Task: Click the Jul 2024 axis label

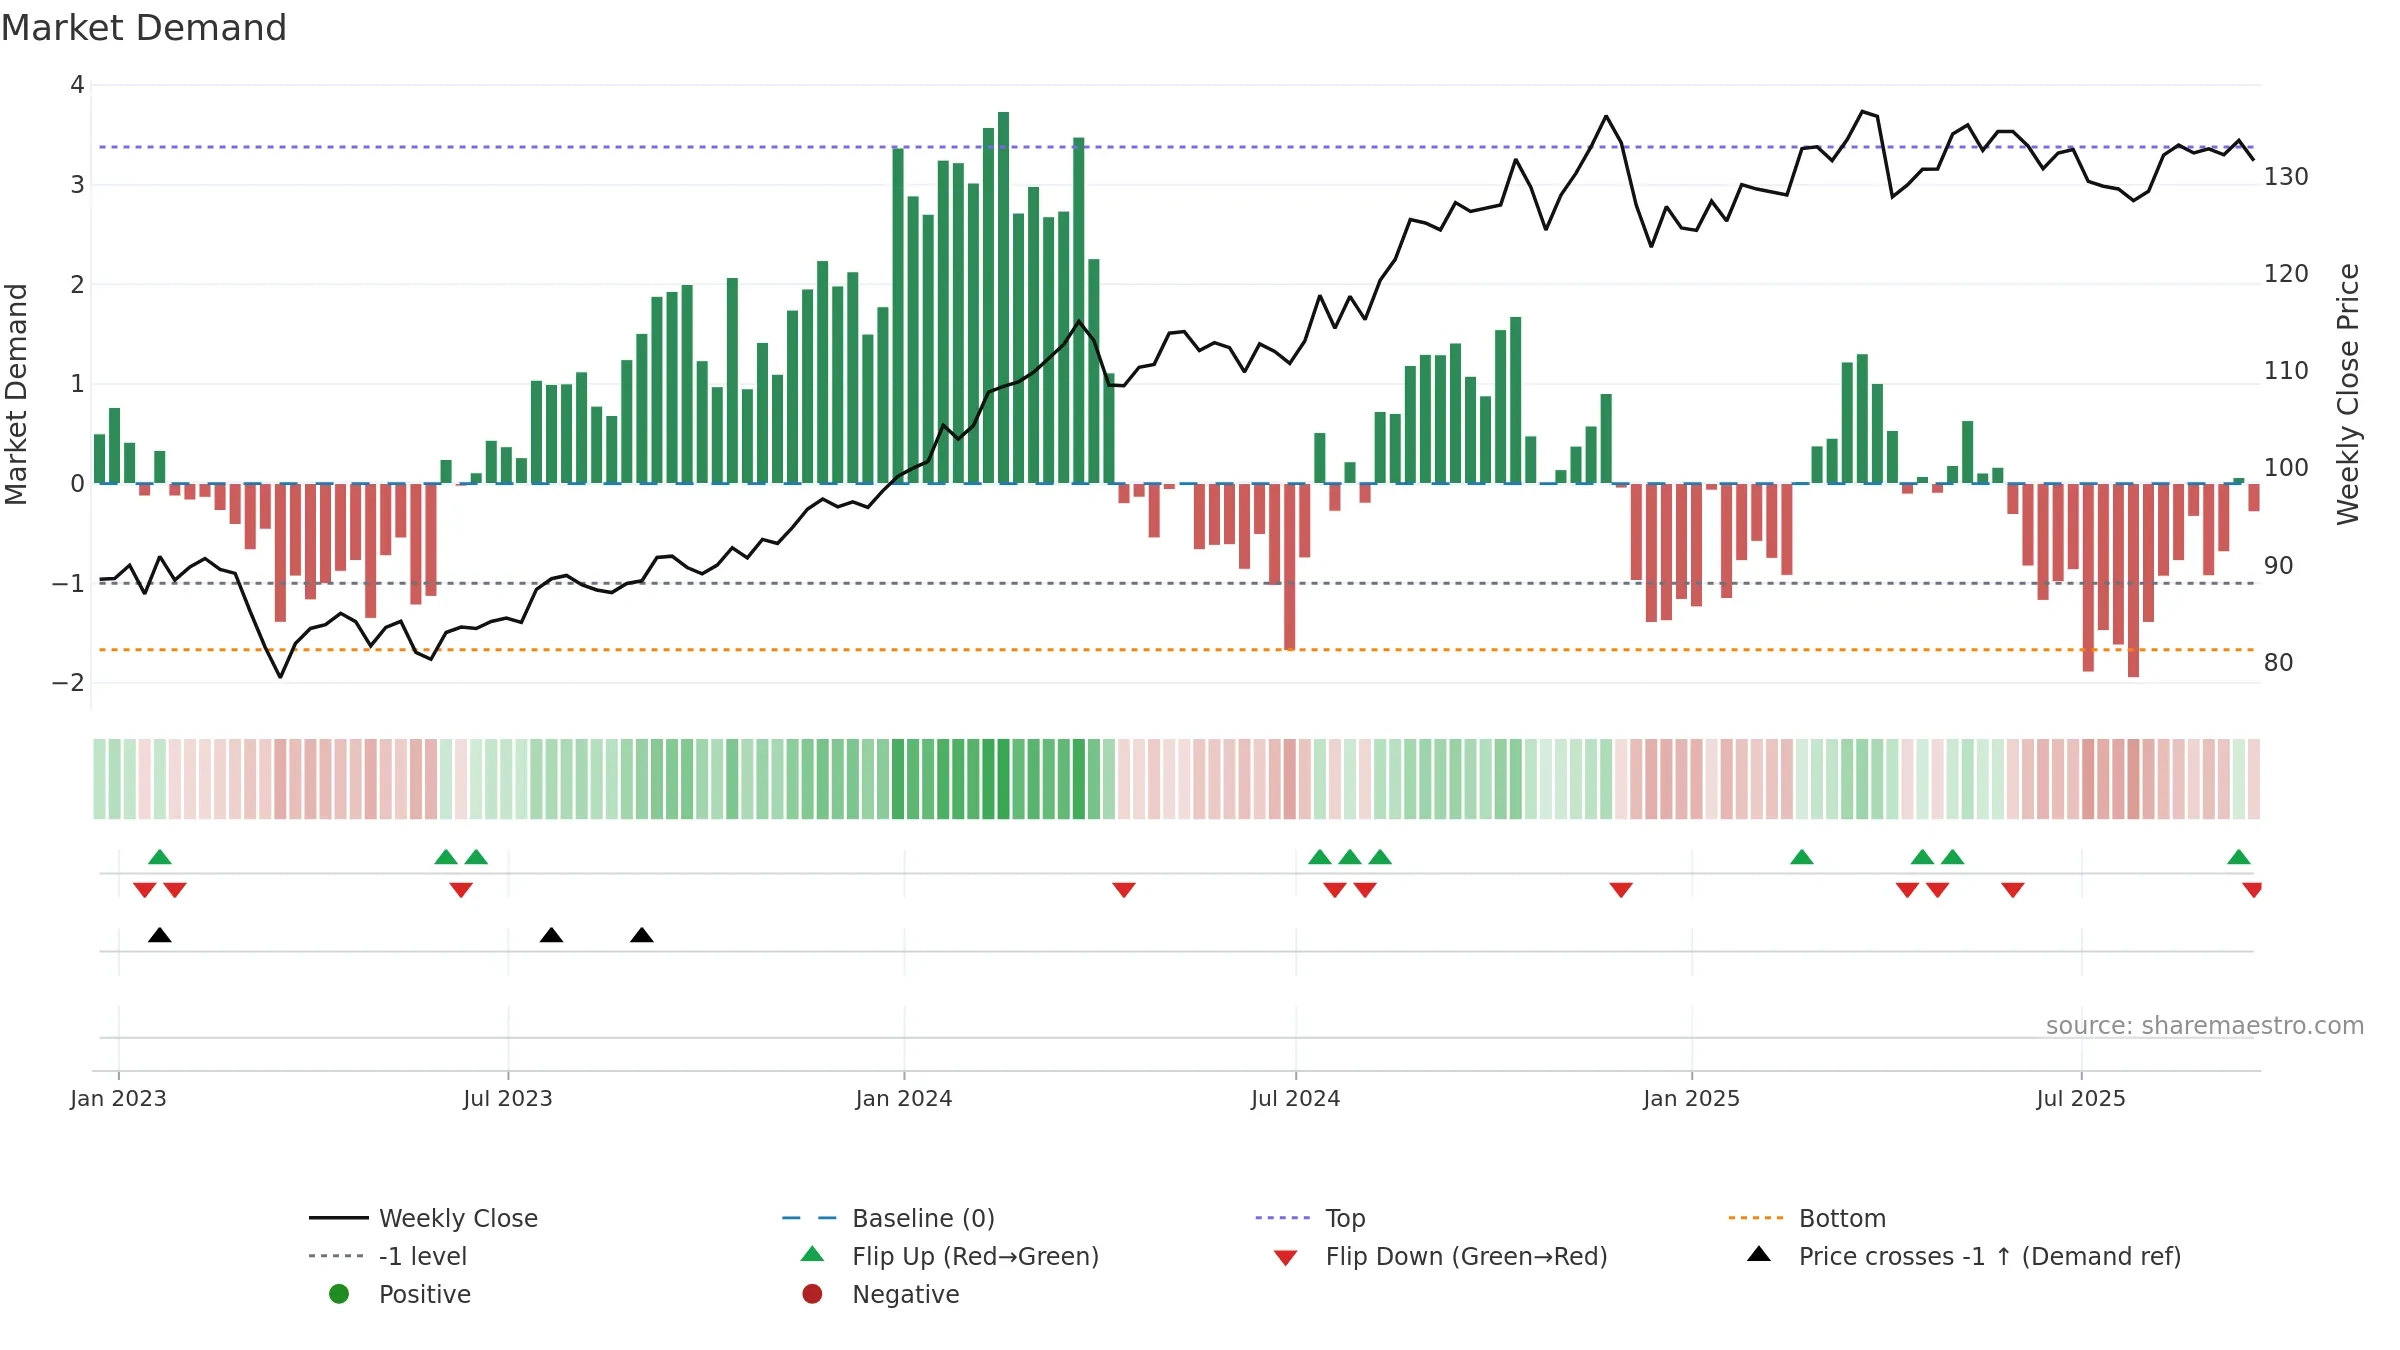Action: click(x=1295, y=1098)
